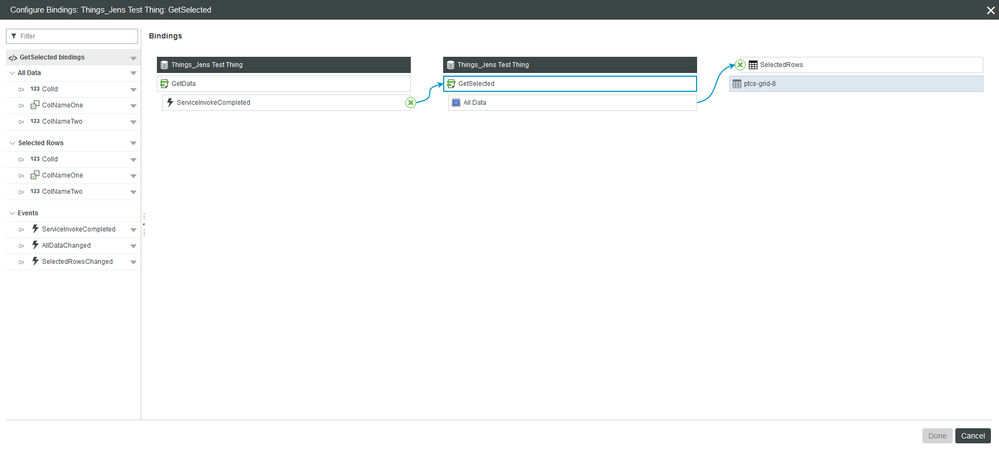Click GetData service icon
The height and width of the screenshot is (450, 999).
click(164, 83)
